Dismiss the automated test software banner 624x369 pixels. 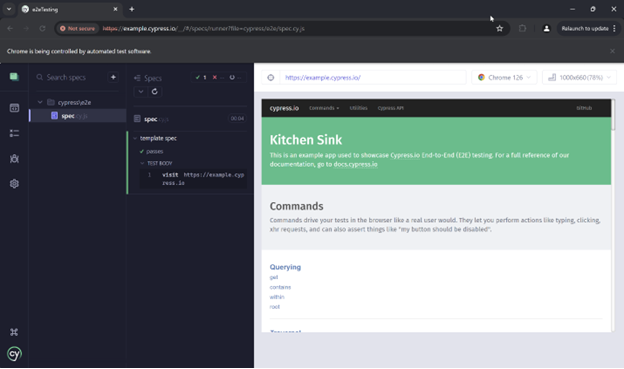[x=612, y=51]
